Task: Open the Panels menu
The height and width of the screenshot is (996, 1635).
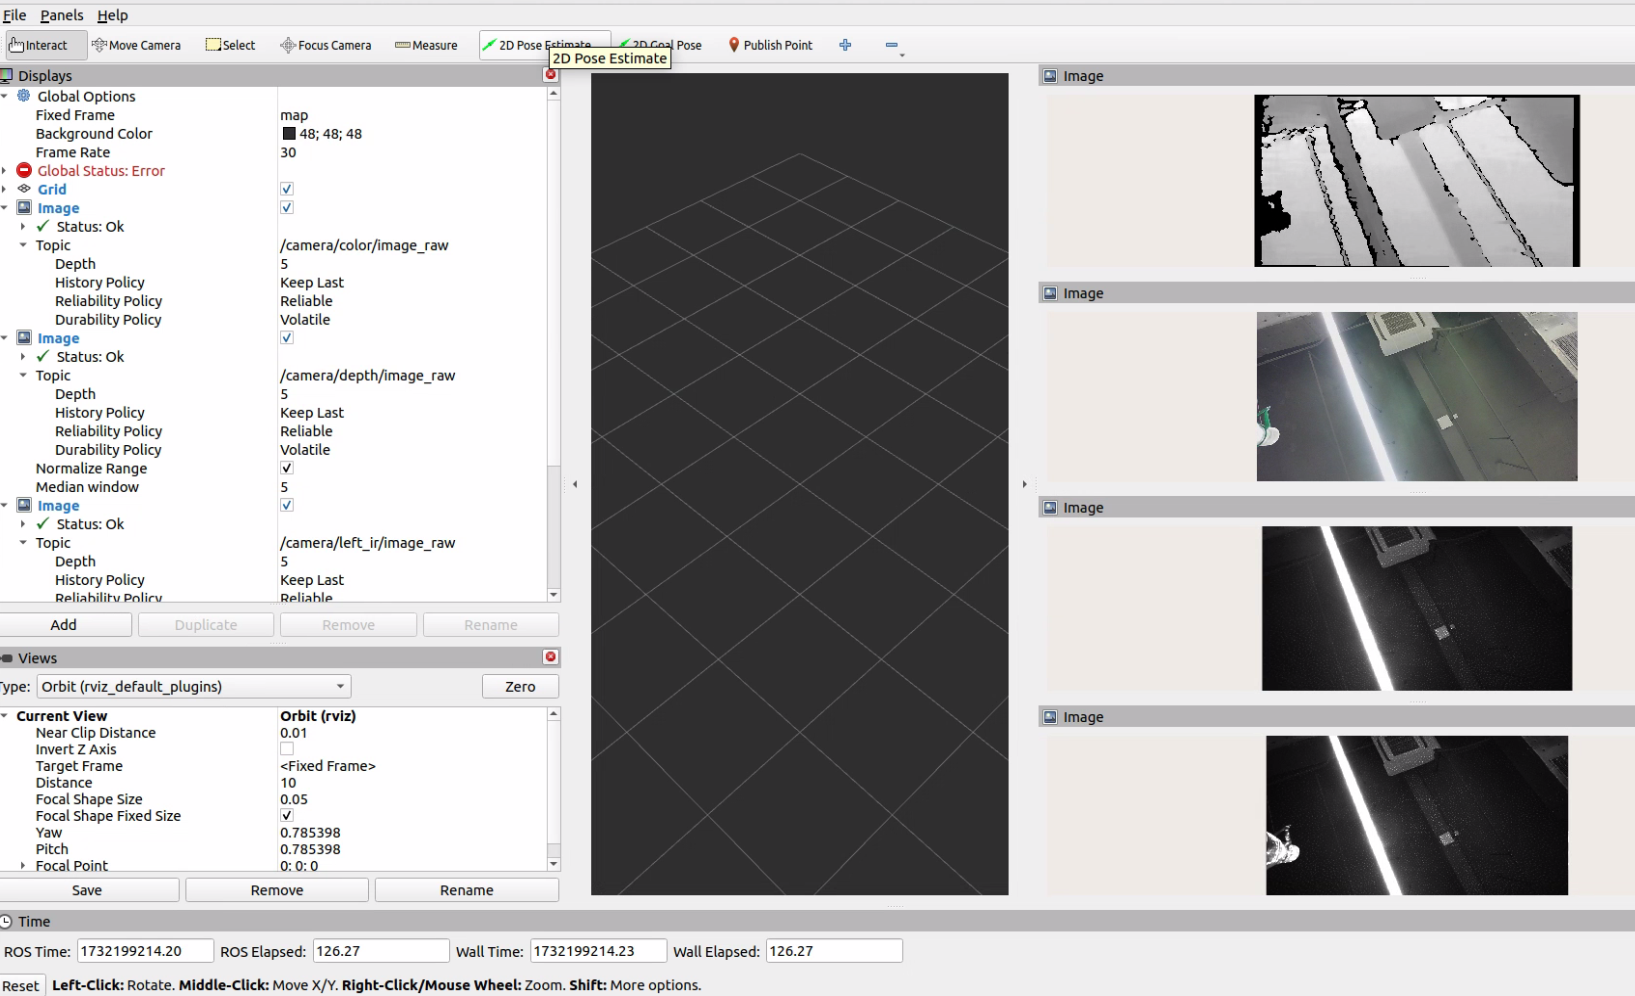Action: pyautogui.click(x=62, y=15)
